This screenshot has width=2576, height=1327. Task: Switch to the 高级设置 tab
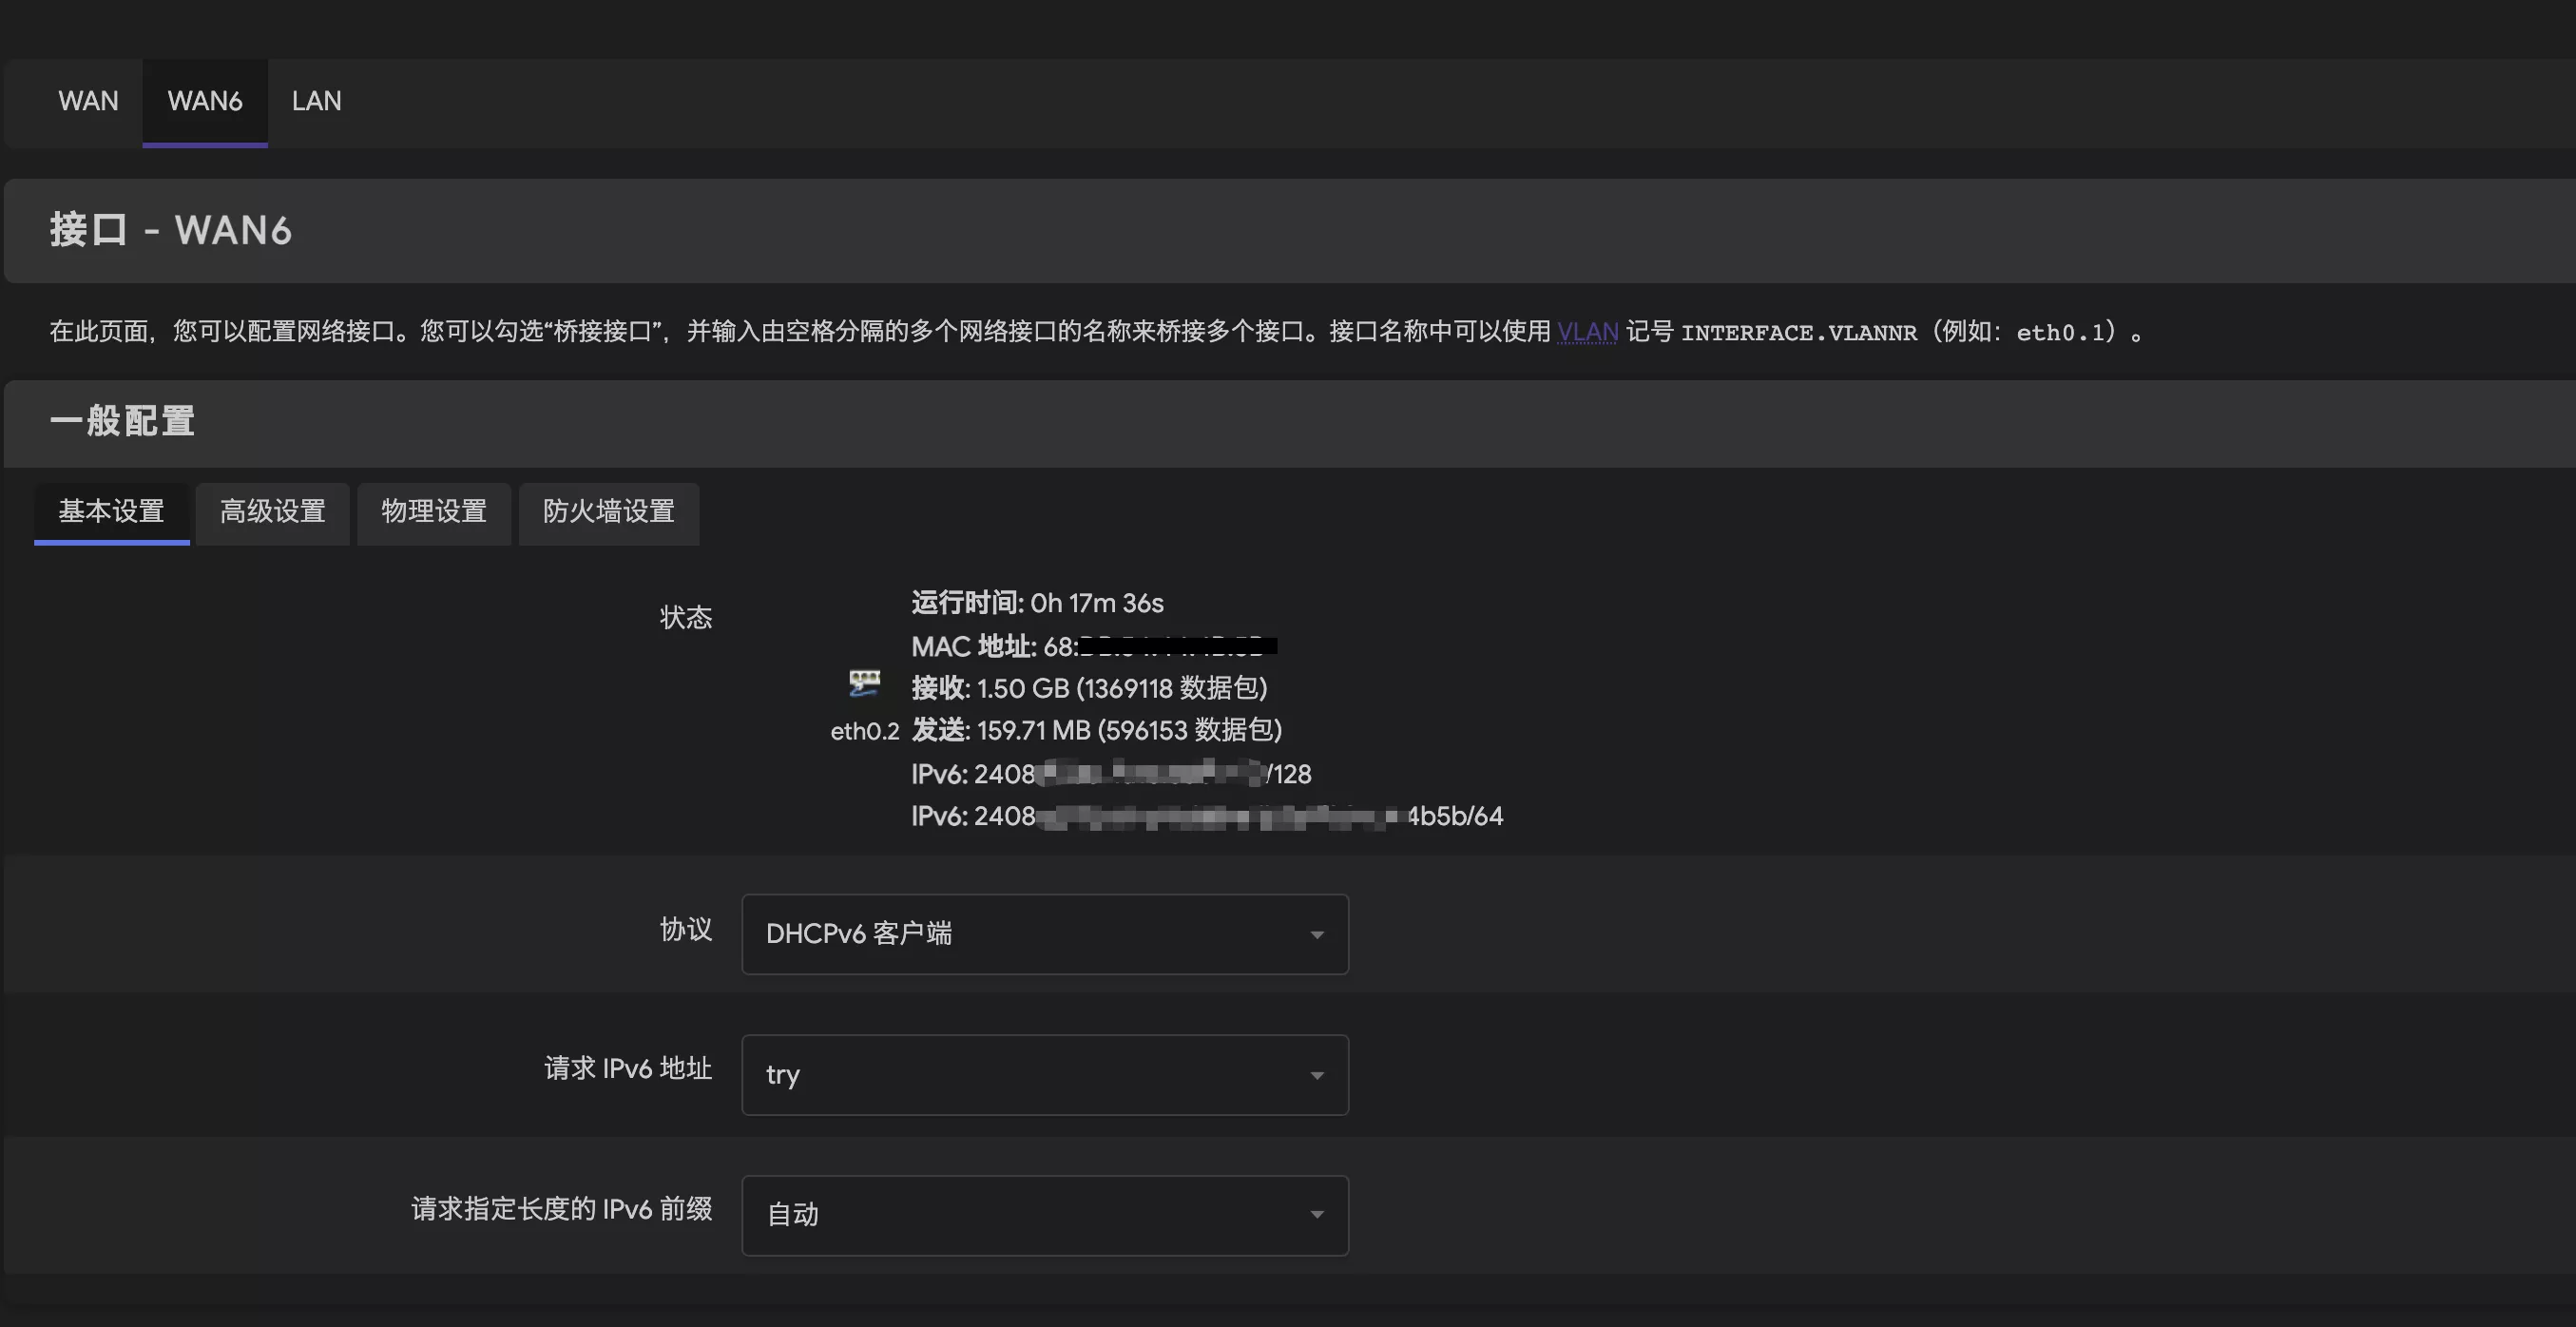(x=272, y=512)
